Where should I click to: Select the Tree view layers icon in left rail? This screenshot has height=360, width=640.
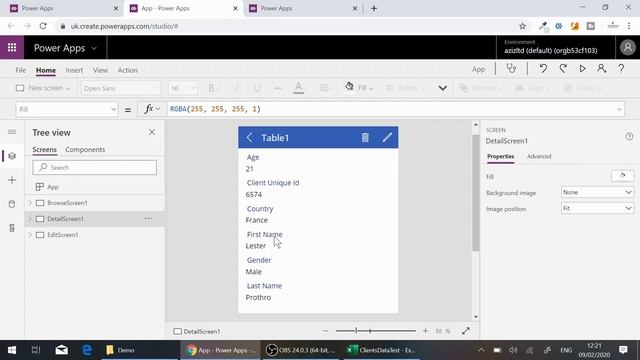coord(12,156)
